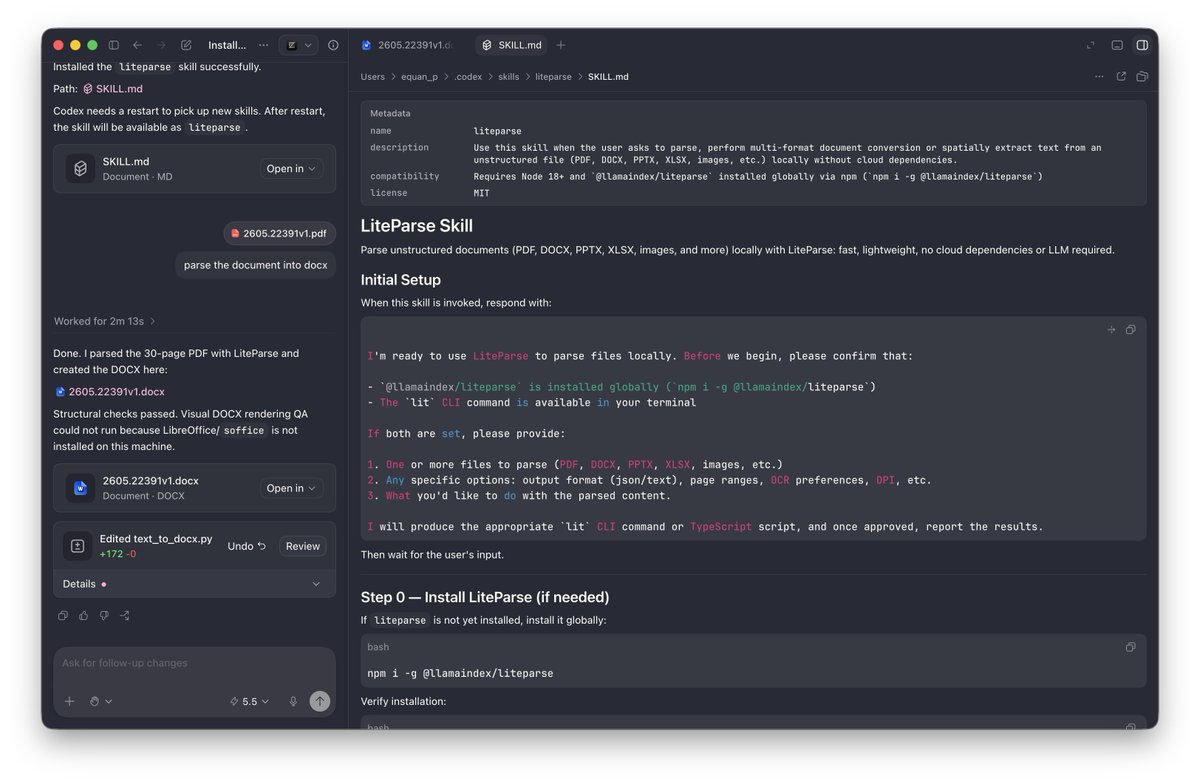This screenshot has width=1200, height=784.
Task: Open file viewer more options ellipsis
Action: (1099, 76)
